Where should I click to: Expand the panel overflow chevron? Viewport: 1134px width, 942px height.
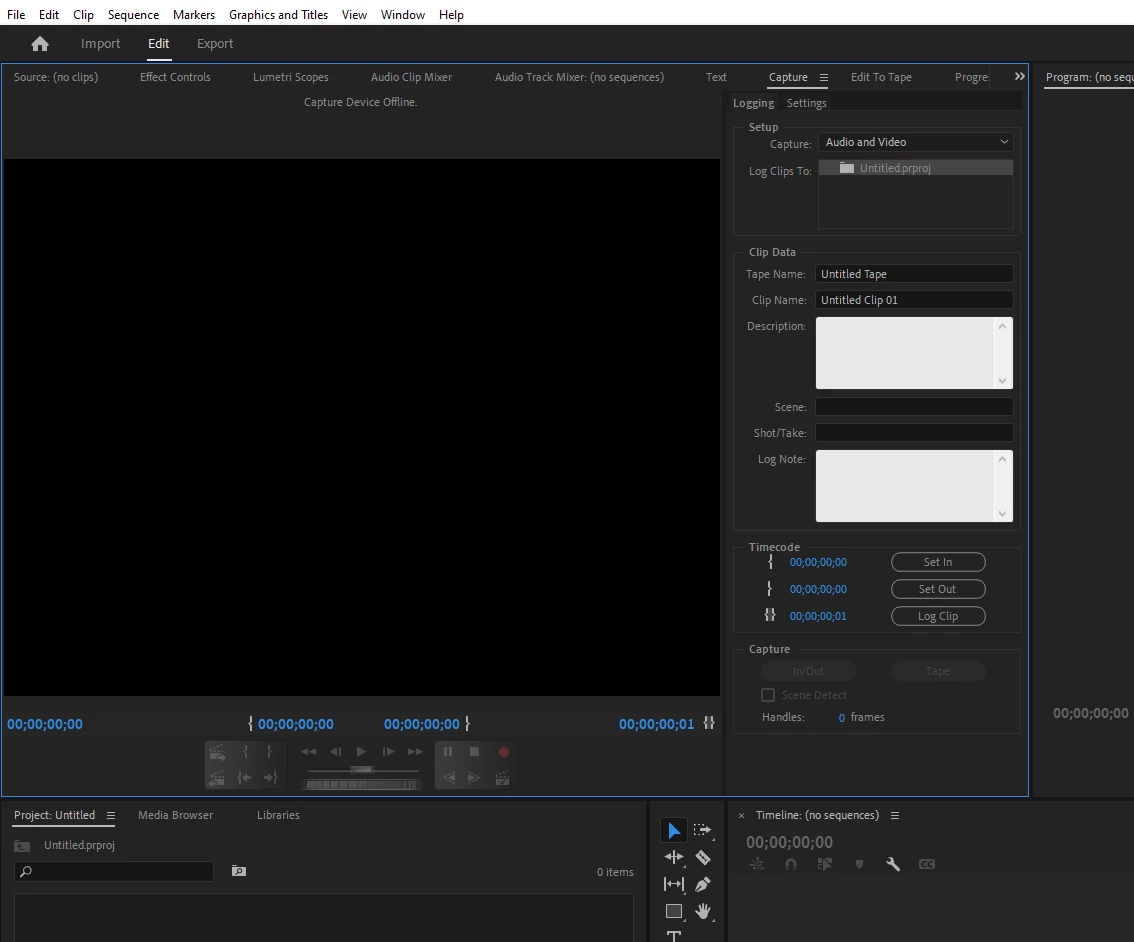[1019, 76]
